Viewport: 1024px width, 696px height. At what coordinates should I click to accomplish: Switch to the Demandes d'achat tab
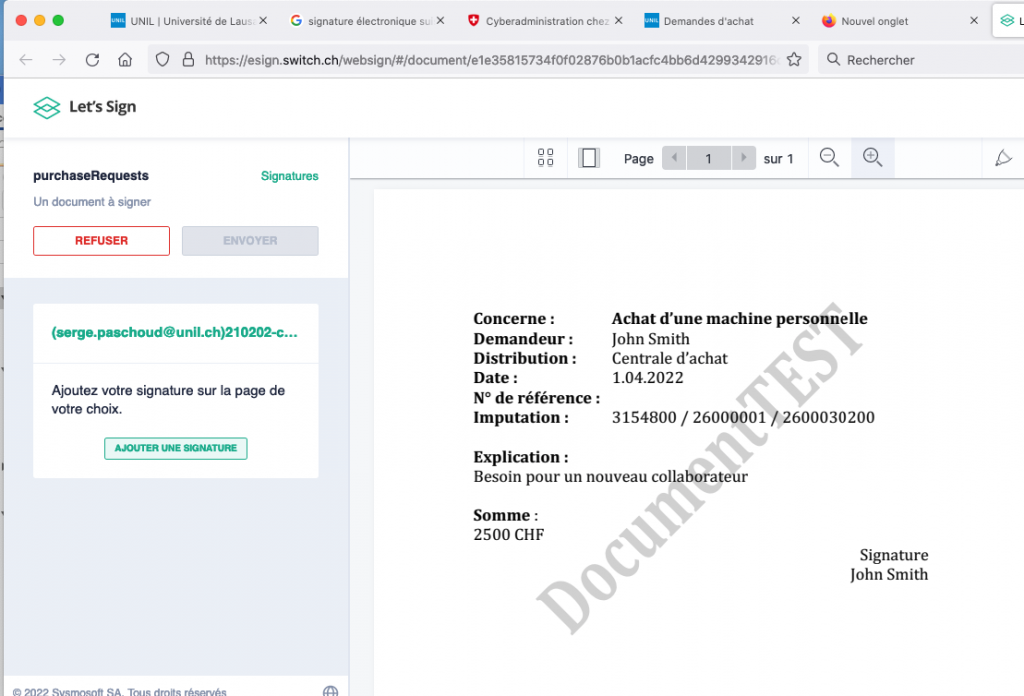708,21
